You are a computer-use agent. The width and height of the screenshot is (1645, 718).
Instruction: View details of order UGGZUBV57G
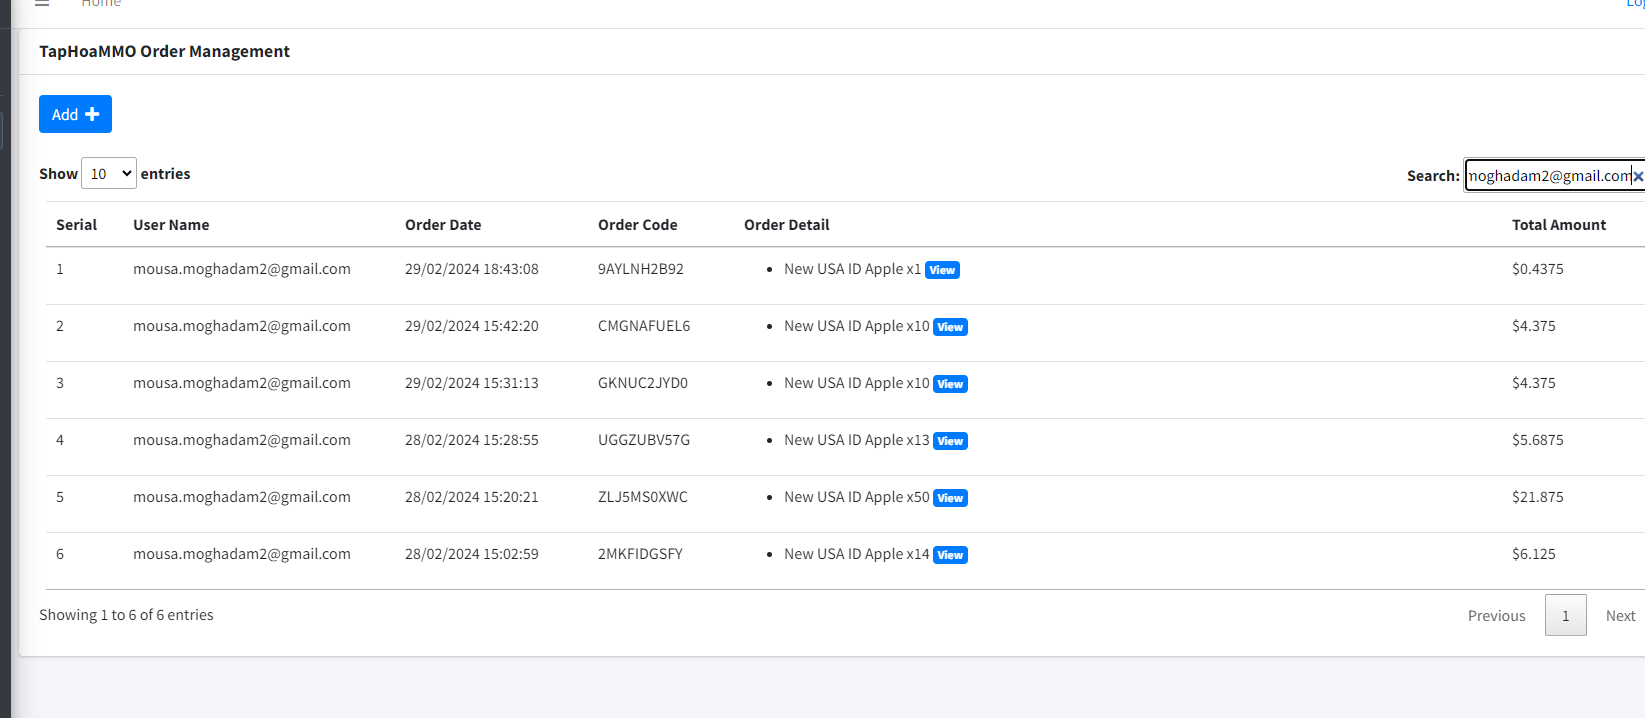coord(950,441)
